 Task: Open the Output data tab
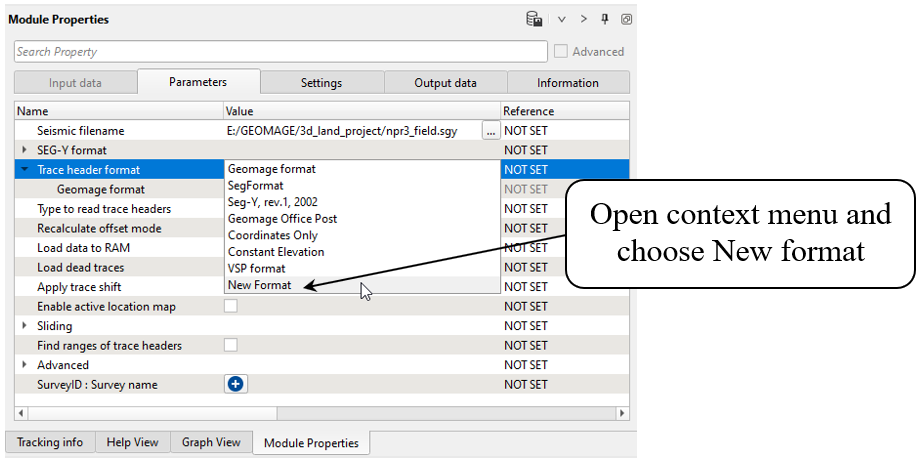[446, 83]
